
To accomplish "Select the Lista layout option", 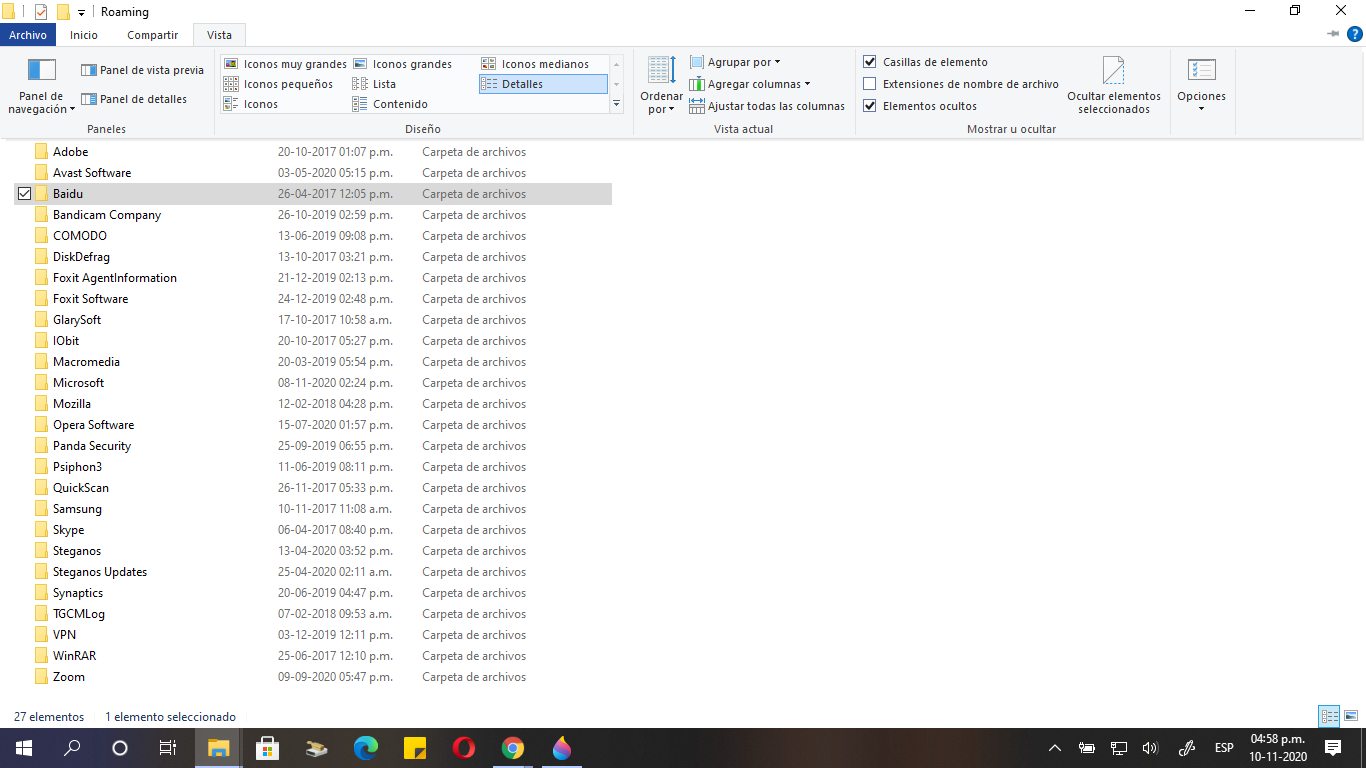I will [375, 84].
